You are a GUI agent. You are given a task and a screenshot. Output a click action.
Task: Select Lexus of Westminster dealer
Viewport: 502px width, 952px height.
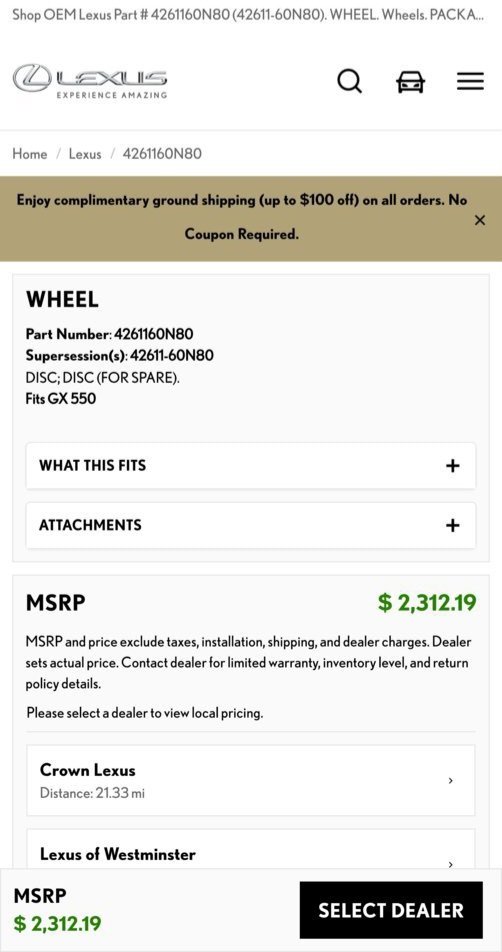[251, 850]
